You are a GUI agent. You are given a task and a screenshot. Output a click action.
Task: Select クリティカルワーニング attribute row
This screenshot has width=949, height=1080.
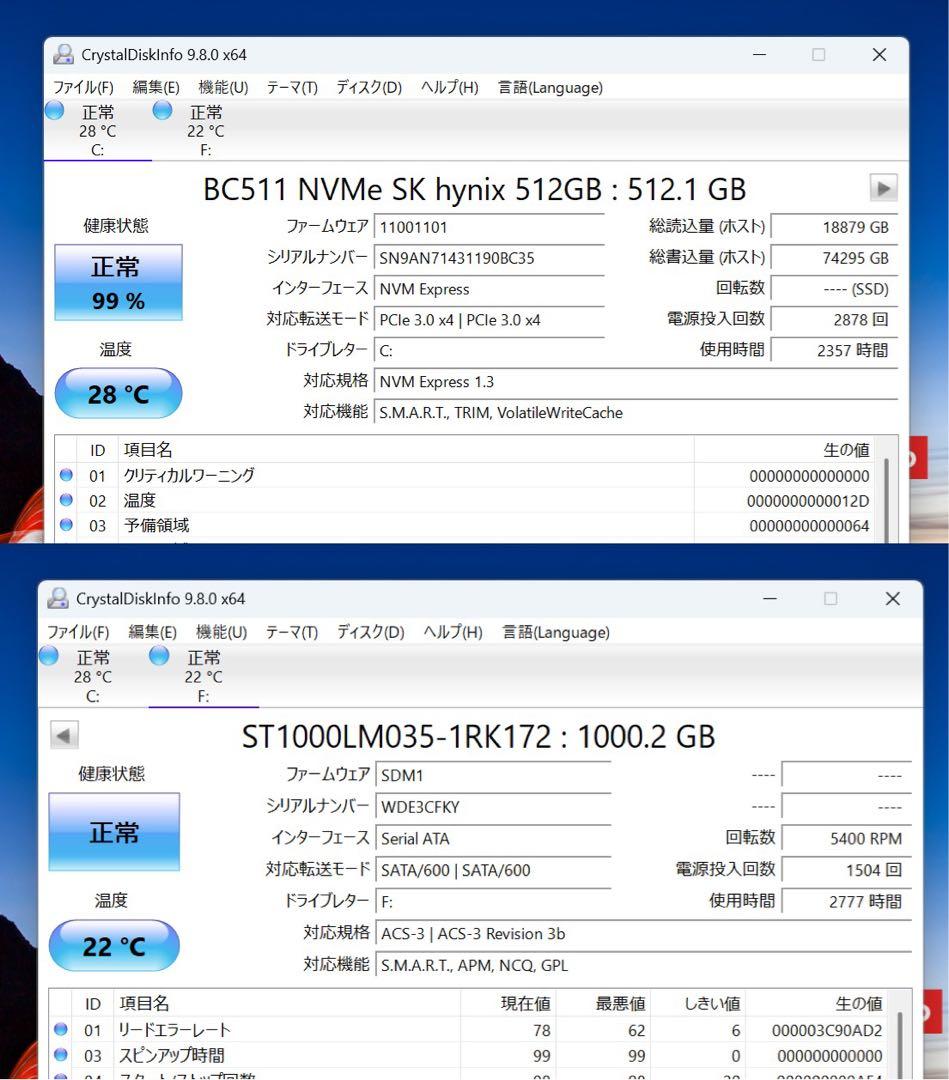467,475
